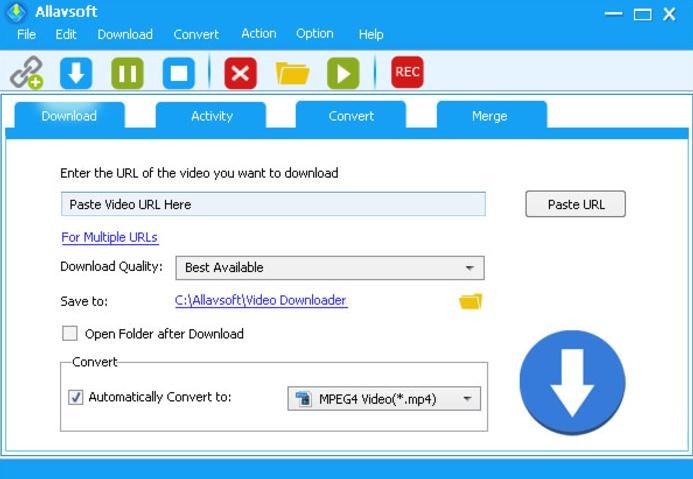Start screen recording with REC icon
This screenshot has height=479, width=693.
point(407,72)
